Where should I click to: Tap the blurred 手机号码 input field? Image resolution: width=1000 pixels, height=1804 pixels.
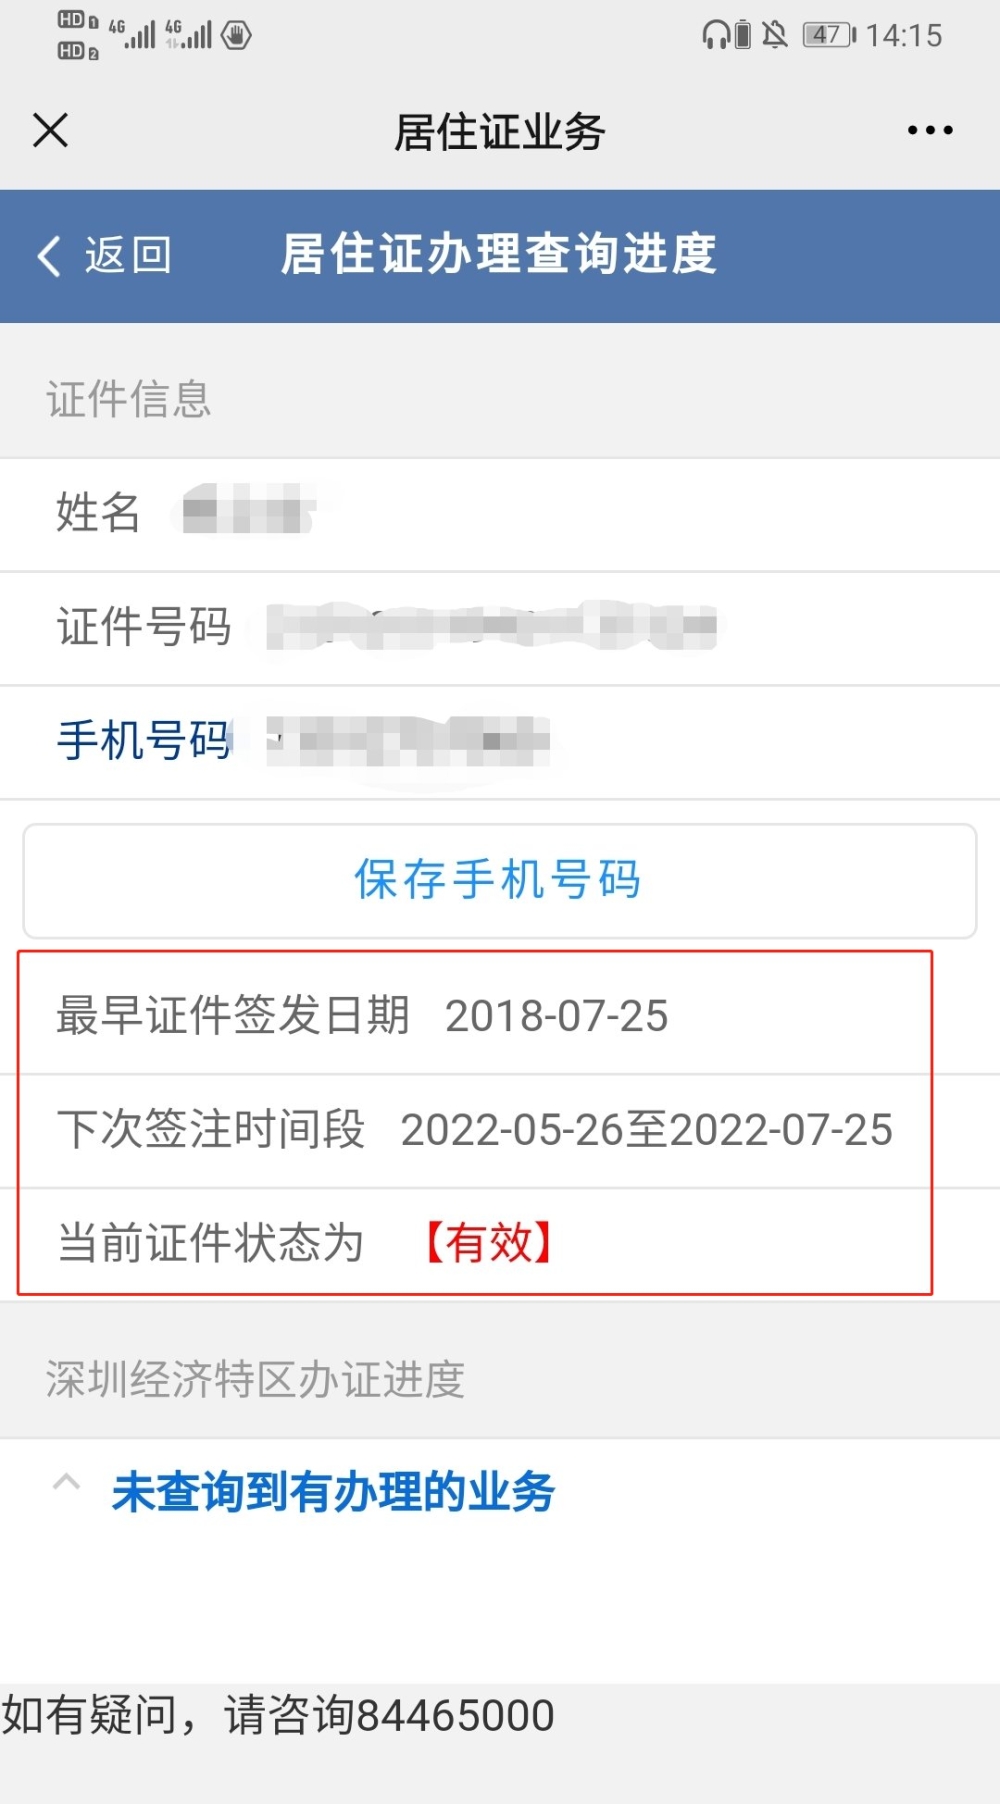409,741
